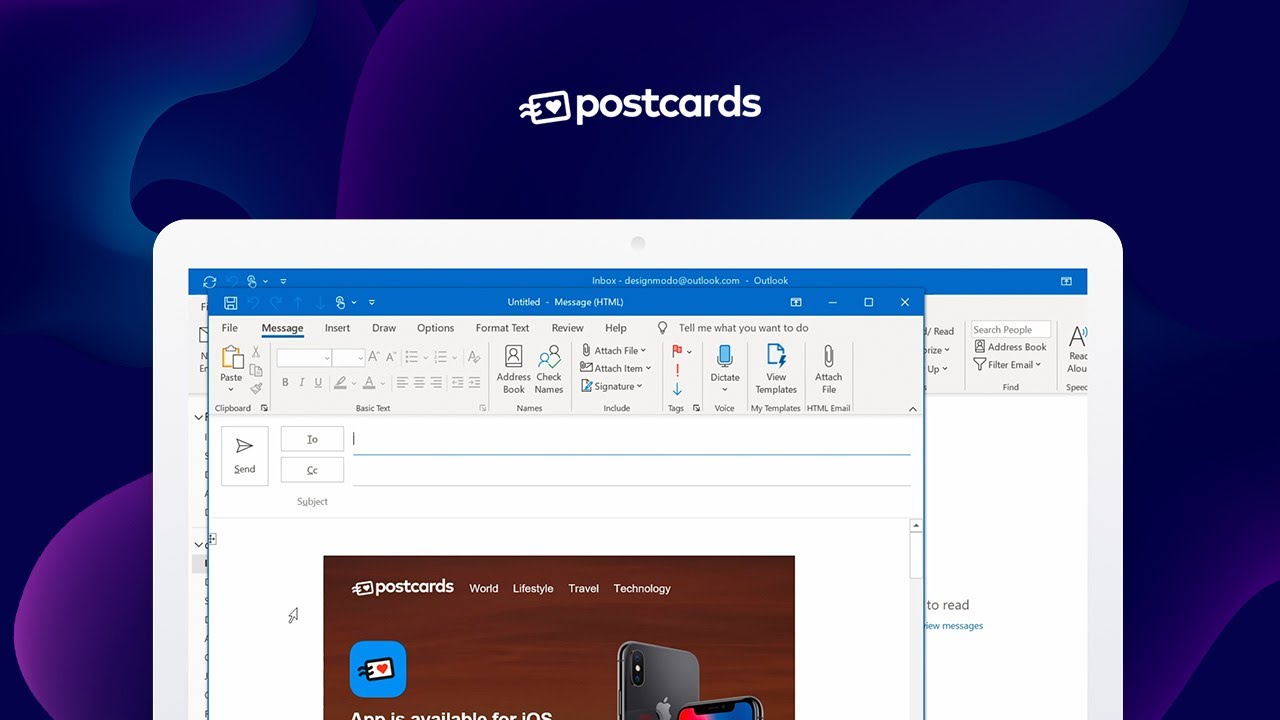Open the Format Text tab
Screen dimensions: 1280x720
tap(501, 327)
